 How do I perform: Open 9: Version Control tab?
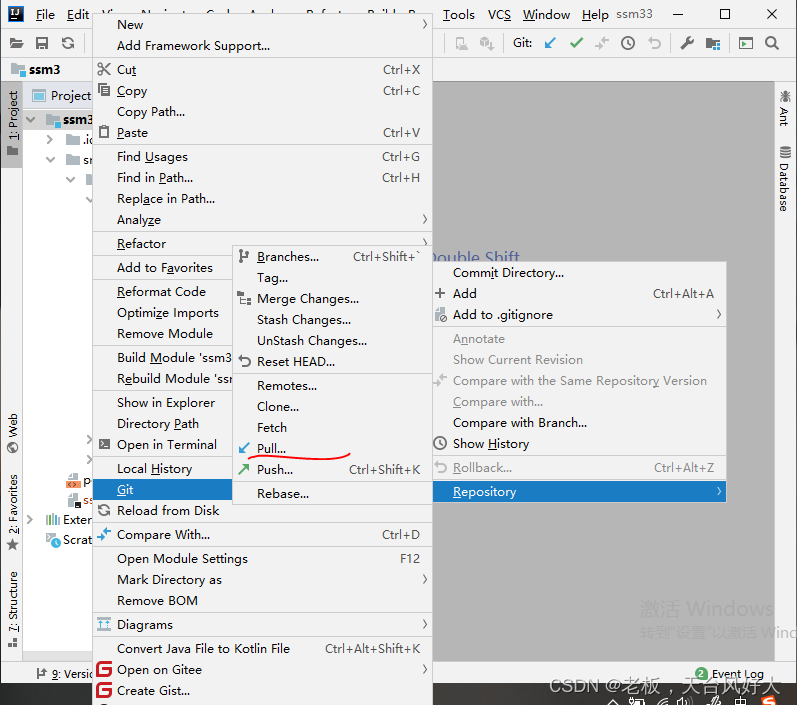tap(64, 673)
